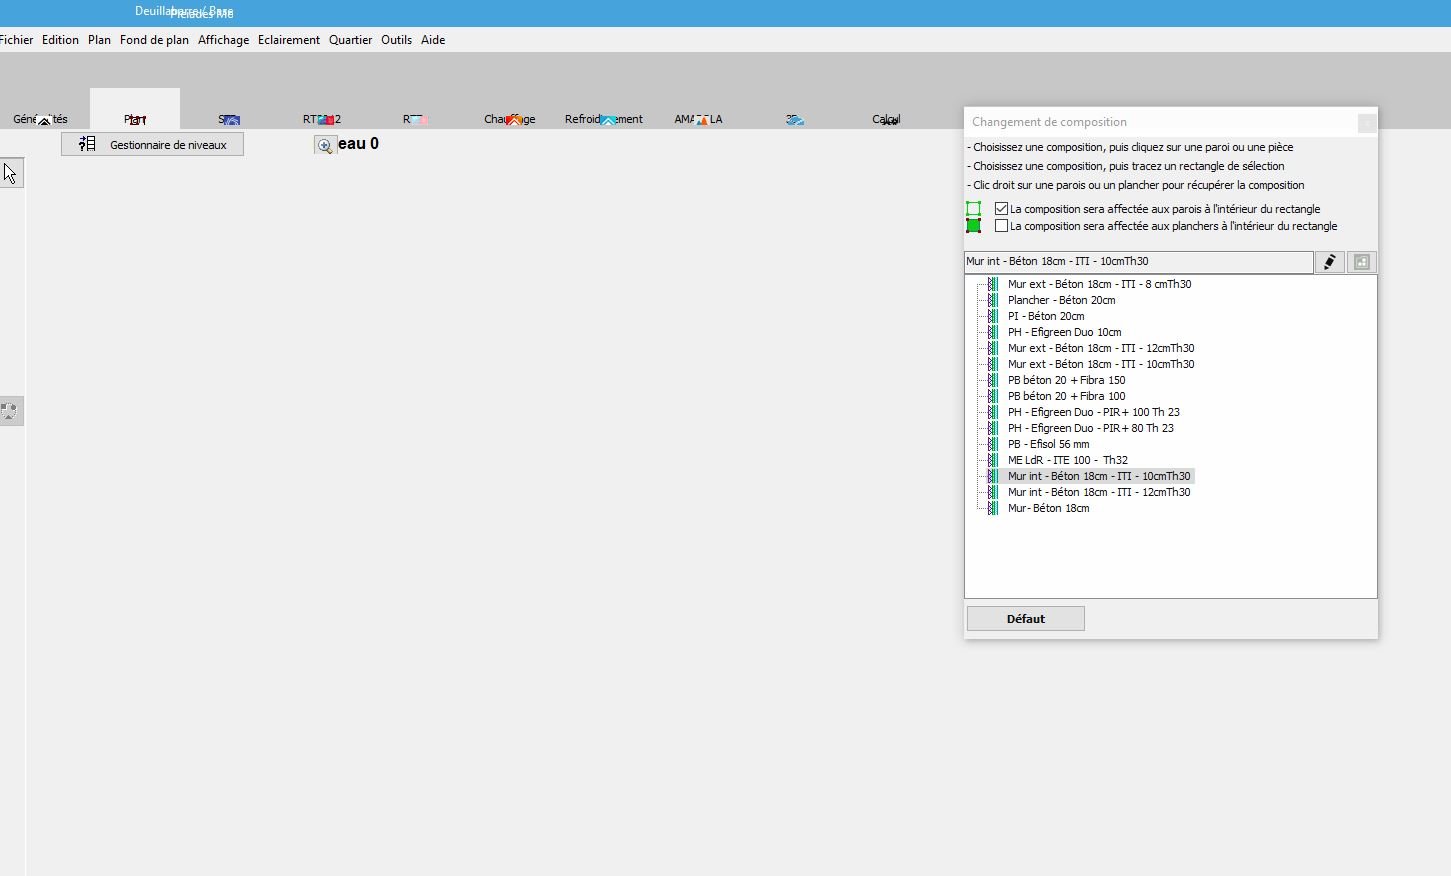Viewport: 1451px width, 876px height.
Task: Uncheck composition applied to walls in rectangle
Action: tap(1001, 209)
